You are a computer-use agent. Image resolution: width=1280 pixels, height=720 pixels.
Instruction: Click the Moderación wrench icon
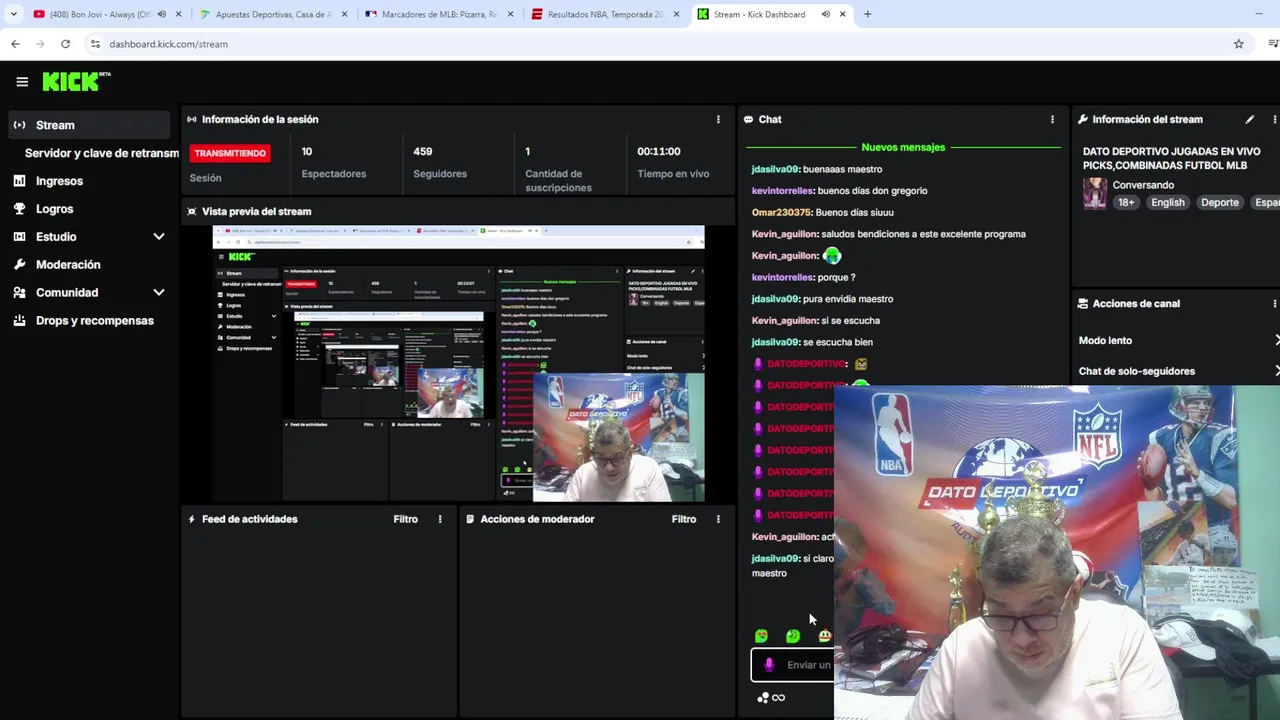point(19,265)
